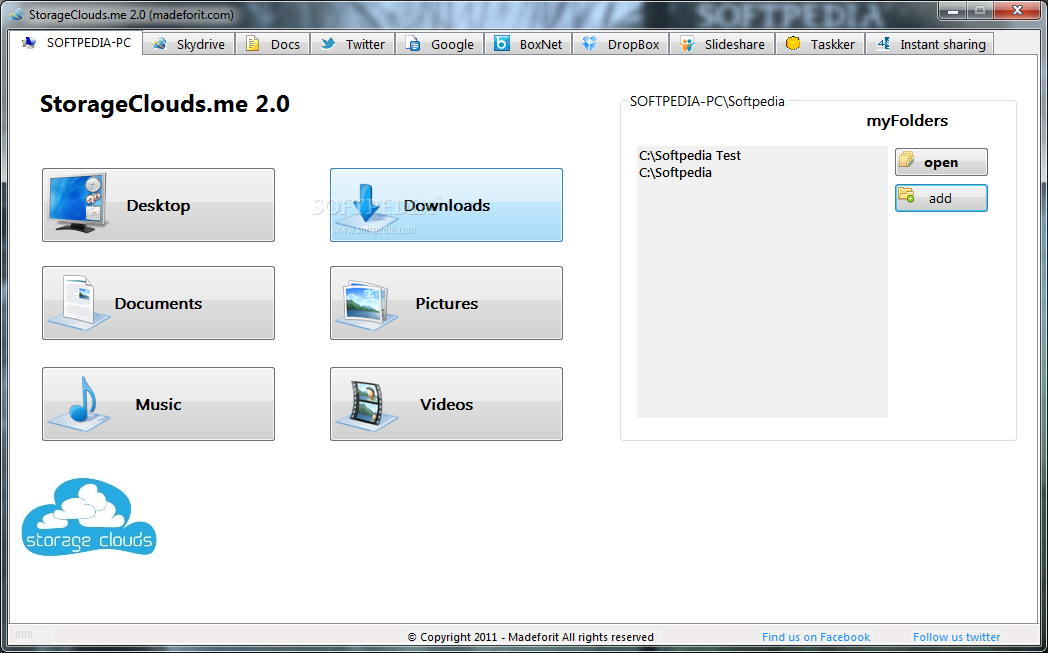
Task: Click the Desktop monitor icon
Action: click(78, 203)
